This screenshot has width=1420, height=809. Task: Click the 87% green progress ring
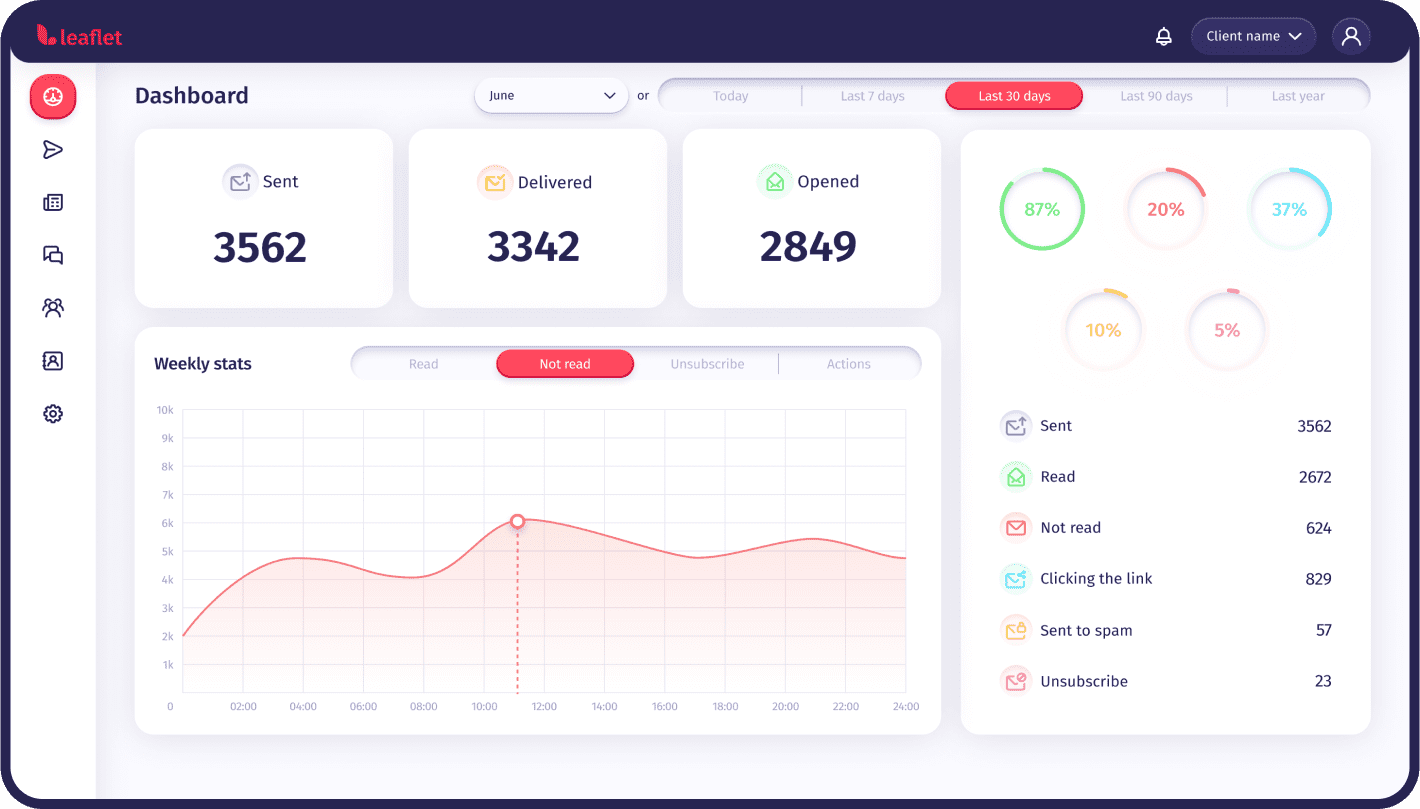coord(1041,210)
